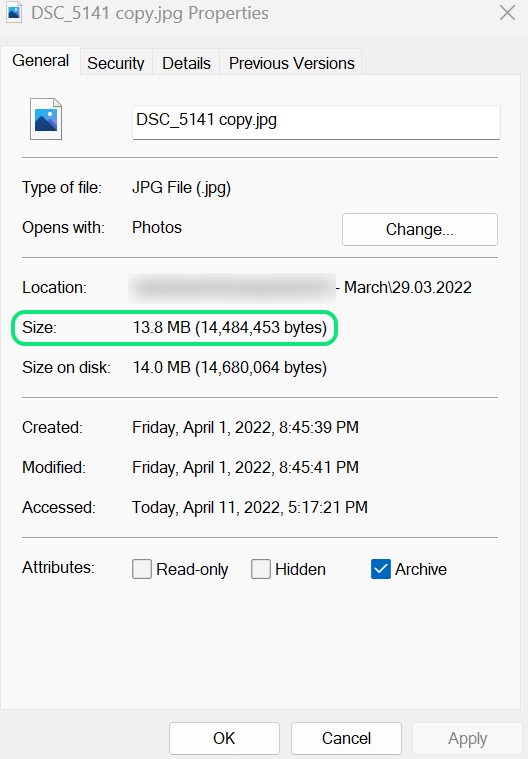Screen dimensions: 528x759
Task: Uncheck the Archive attribute checkbox
Action: click(x=381, y=569)
